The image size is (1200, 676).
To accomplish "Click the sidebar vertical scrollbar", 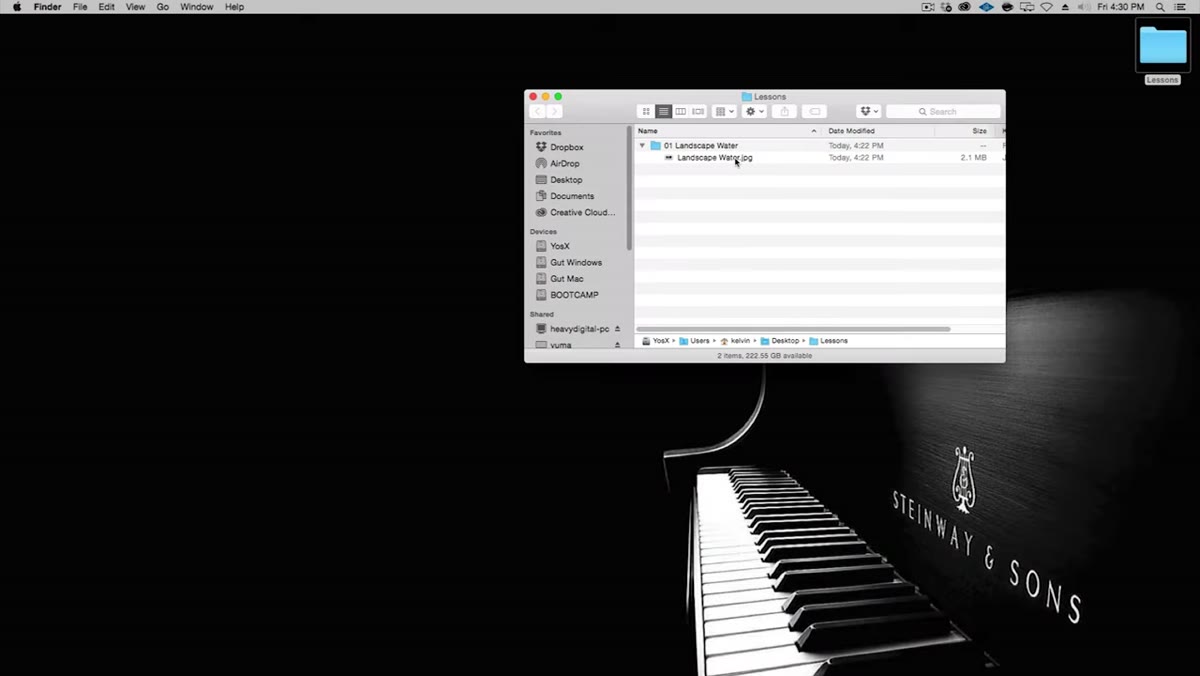I will point(629,188).
